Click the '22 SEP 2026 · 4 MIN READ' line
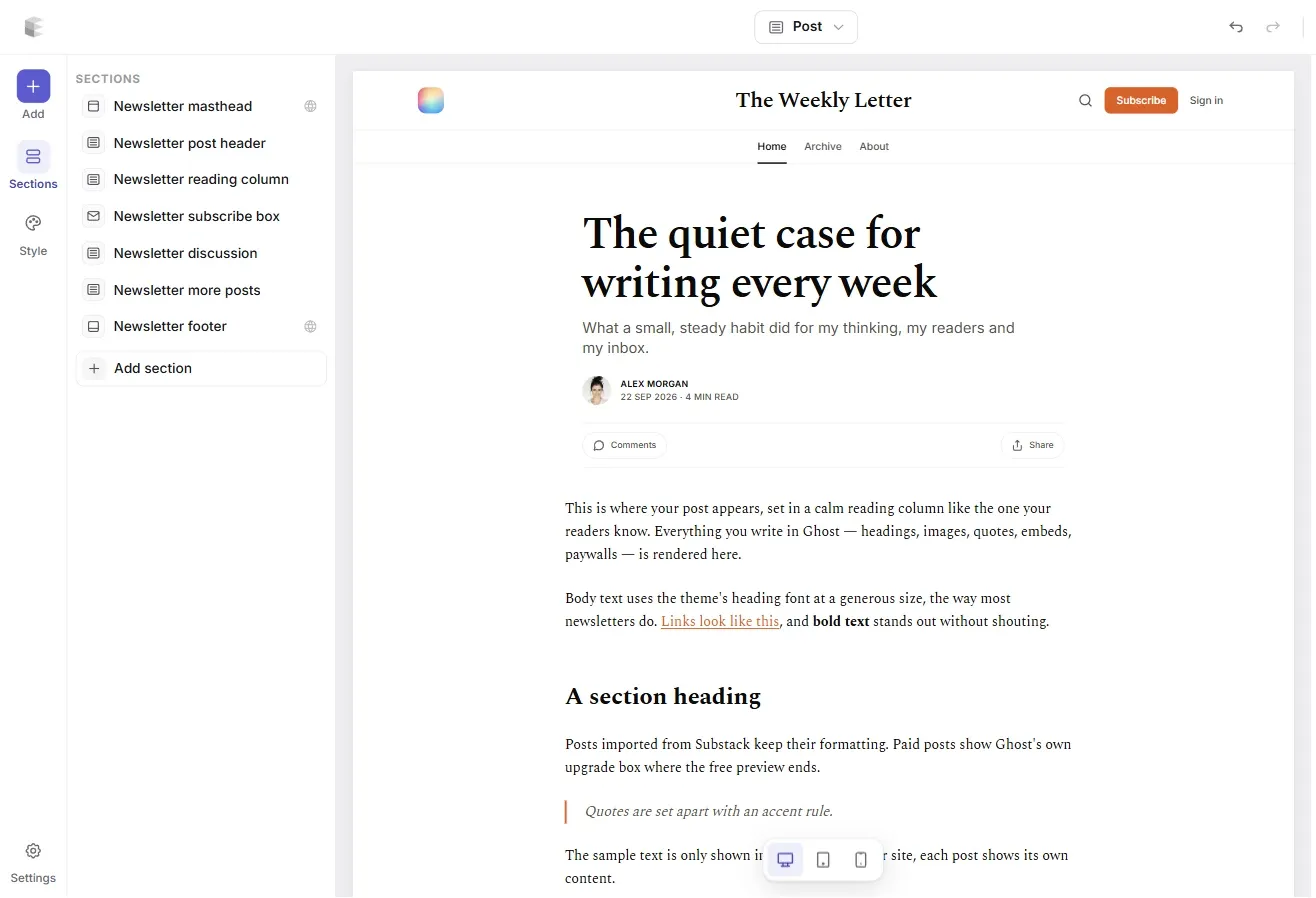The image size is (1316, 898). [679, 397]
